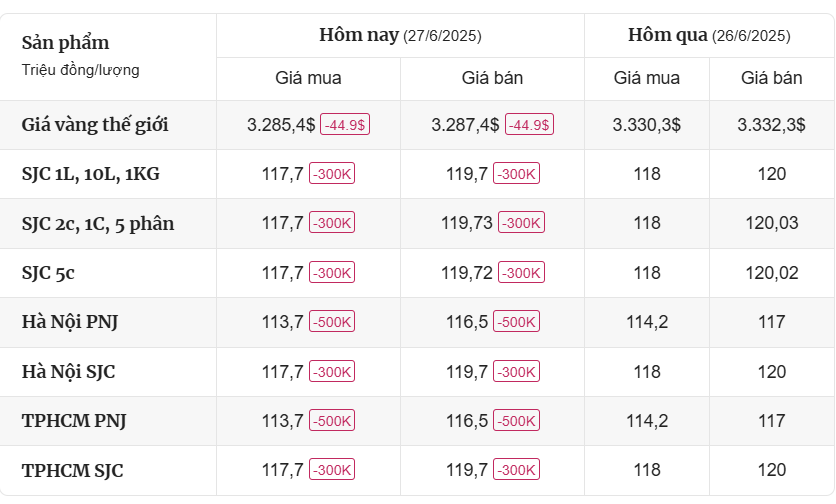This screenshot has height=504, width=836.
Task: Click the -44.9$ badge beside world gold buy price
Action: point(344,125)
